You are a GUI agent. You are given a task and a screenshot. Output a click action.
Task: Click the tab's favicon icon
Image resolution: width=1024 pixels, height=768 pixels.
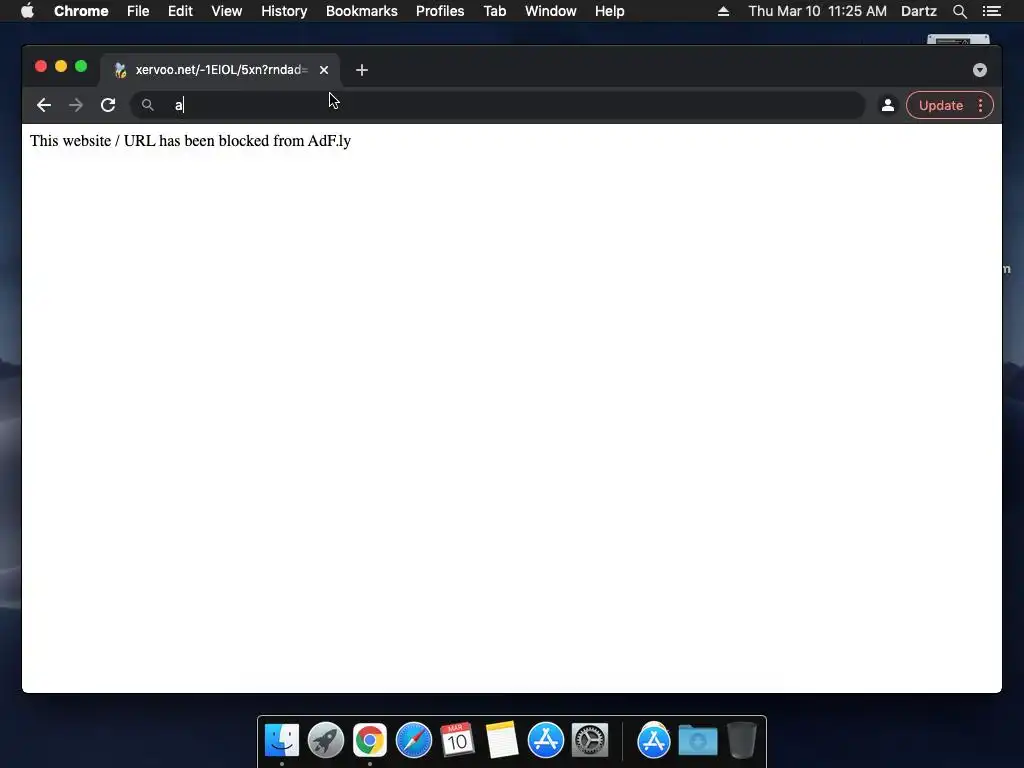[120, 70]
